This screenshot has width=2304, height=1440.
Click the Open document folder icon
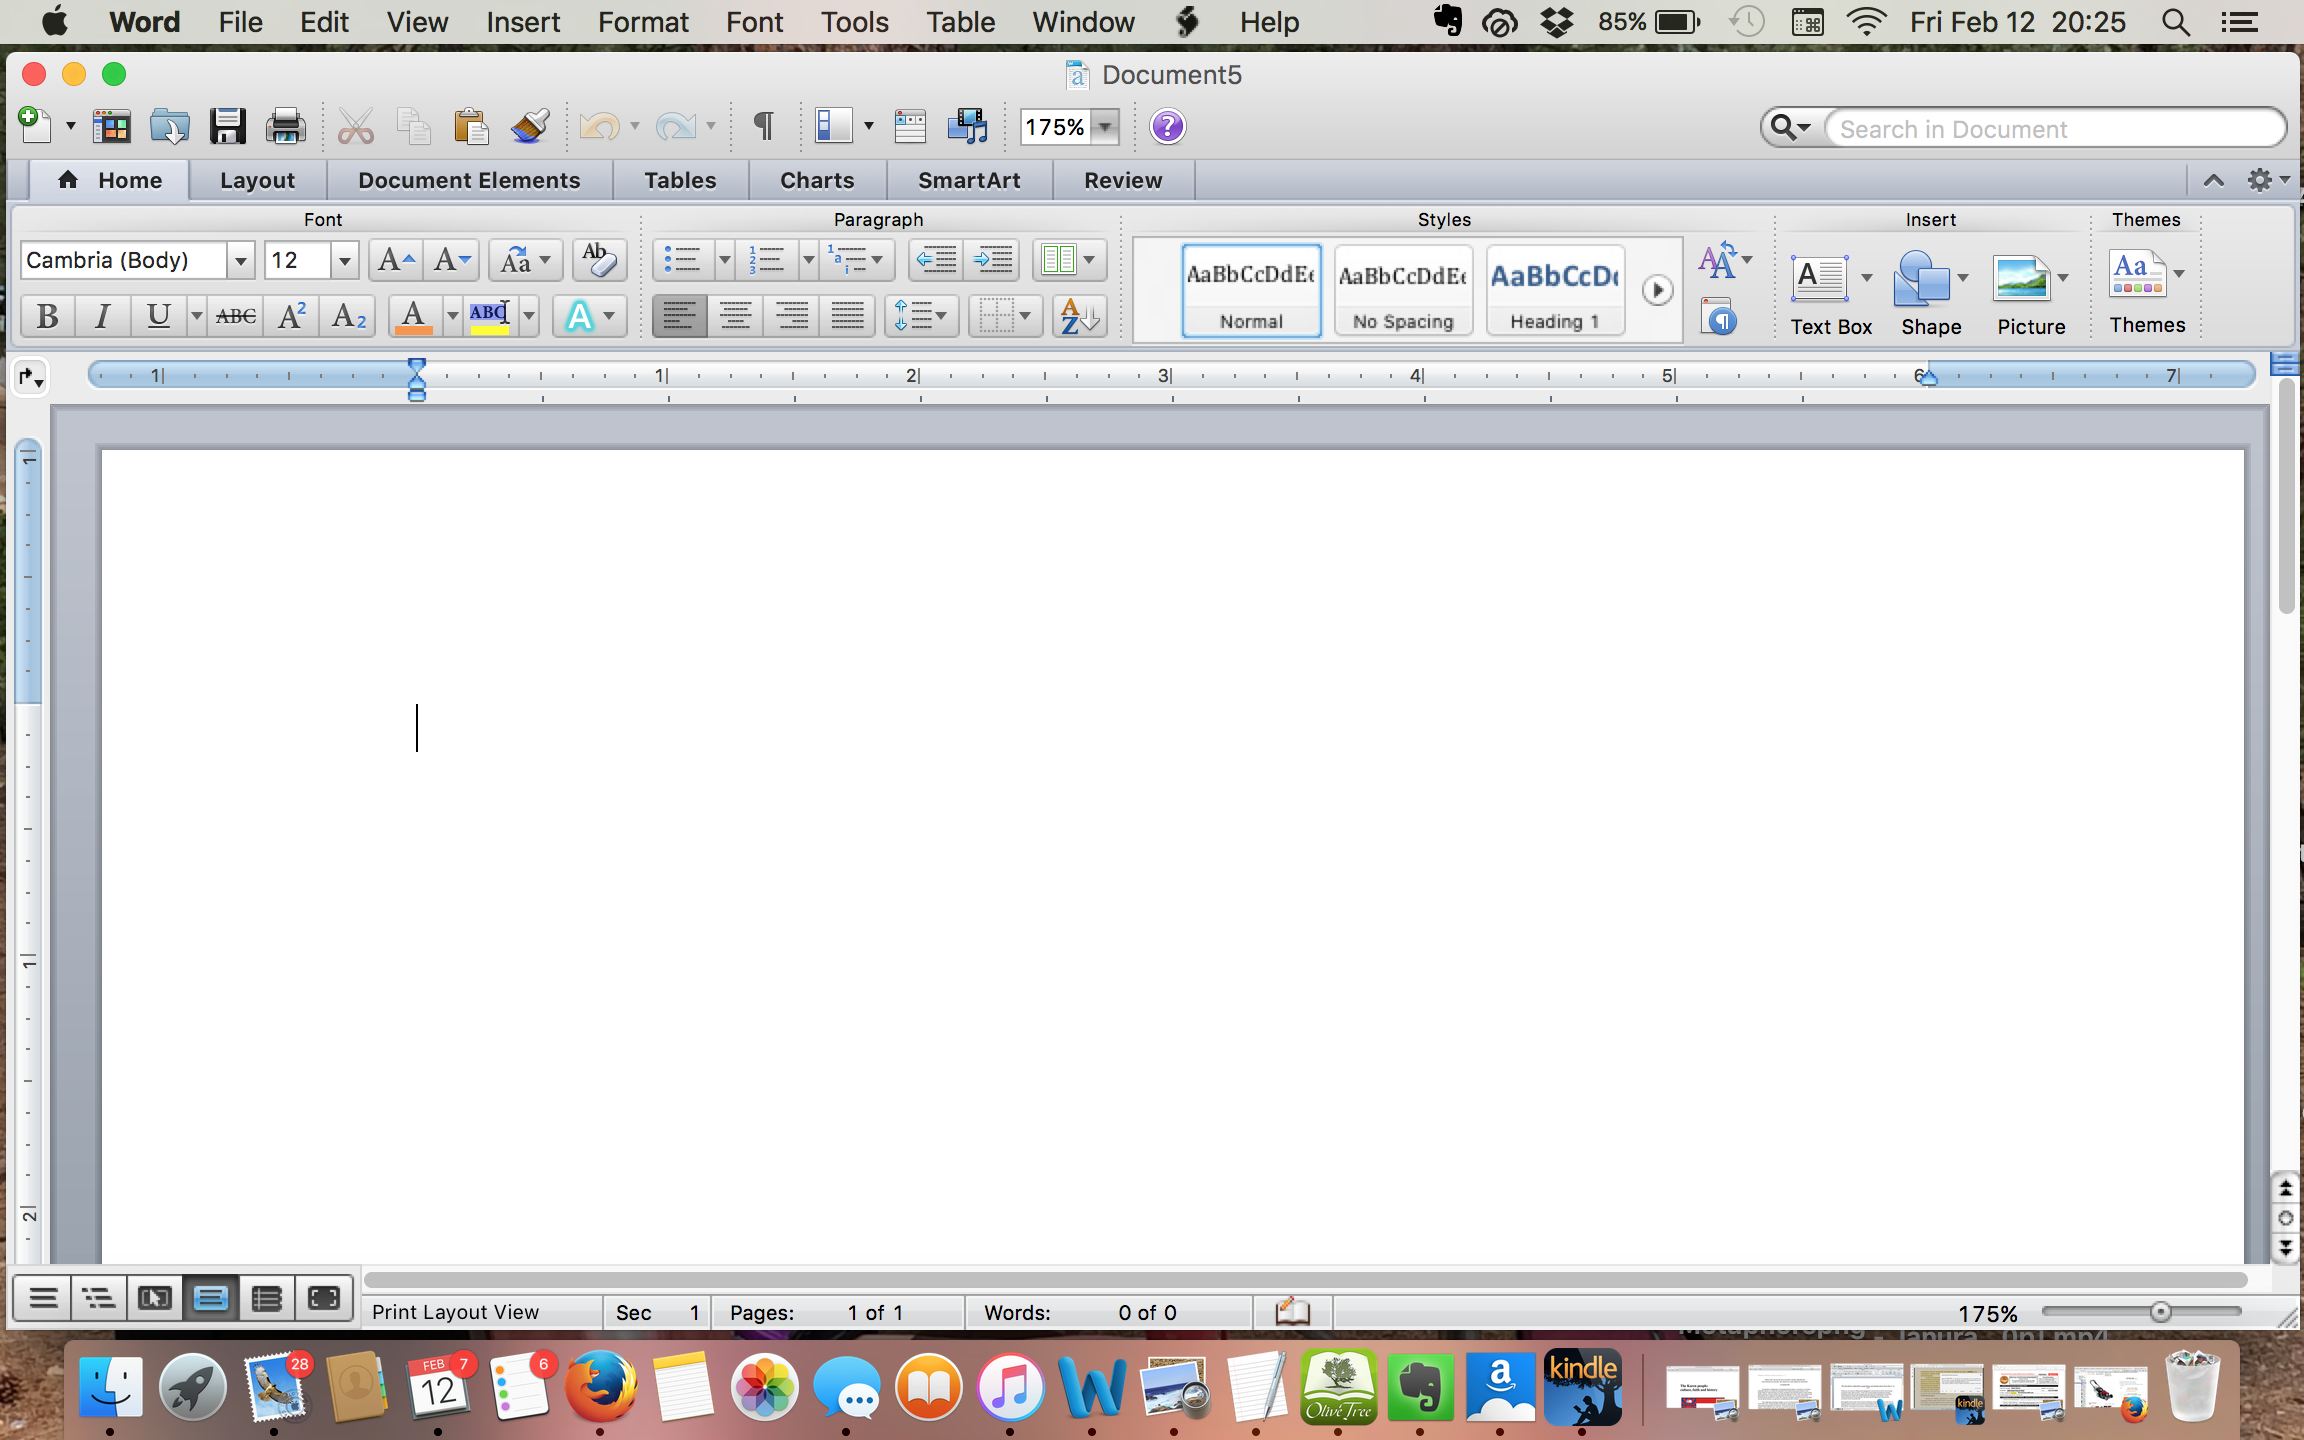click(x=169, y=127)
